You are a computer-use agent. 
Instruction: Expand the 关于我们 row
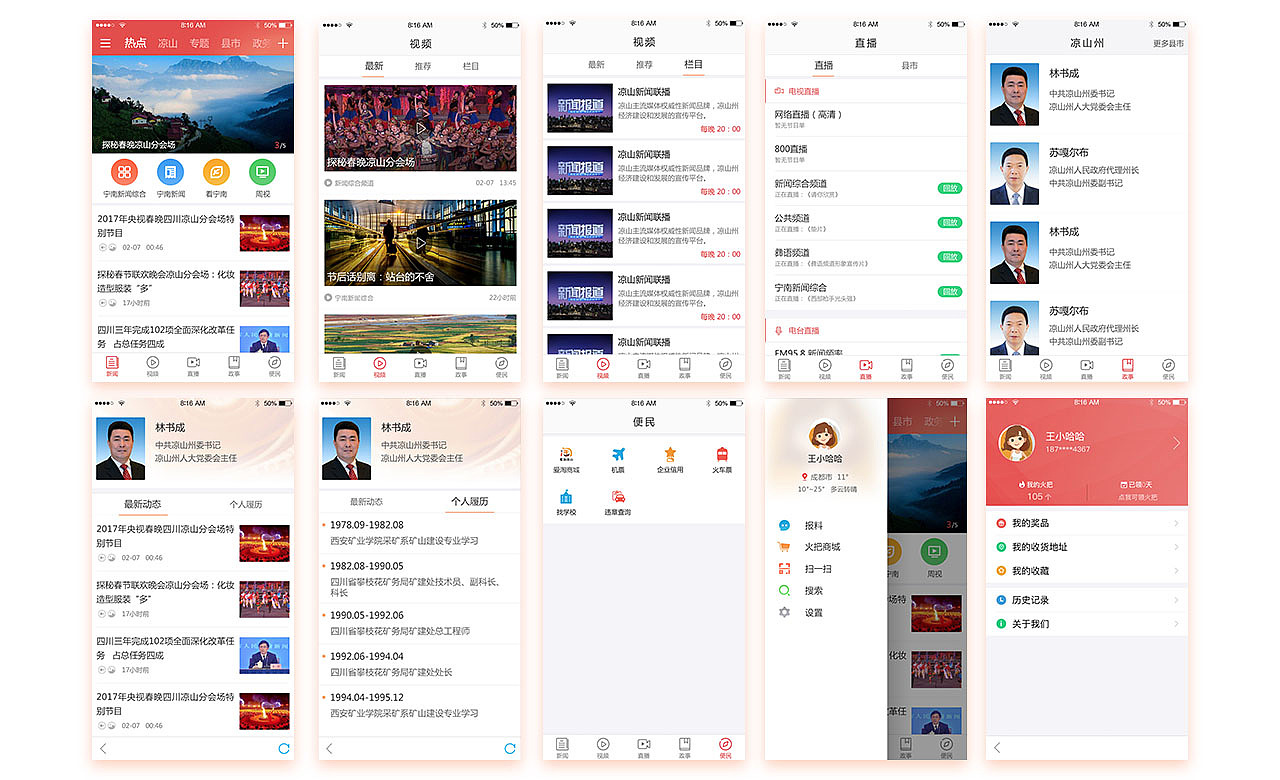[x=1087, y=622]
